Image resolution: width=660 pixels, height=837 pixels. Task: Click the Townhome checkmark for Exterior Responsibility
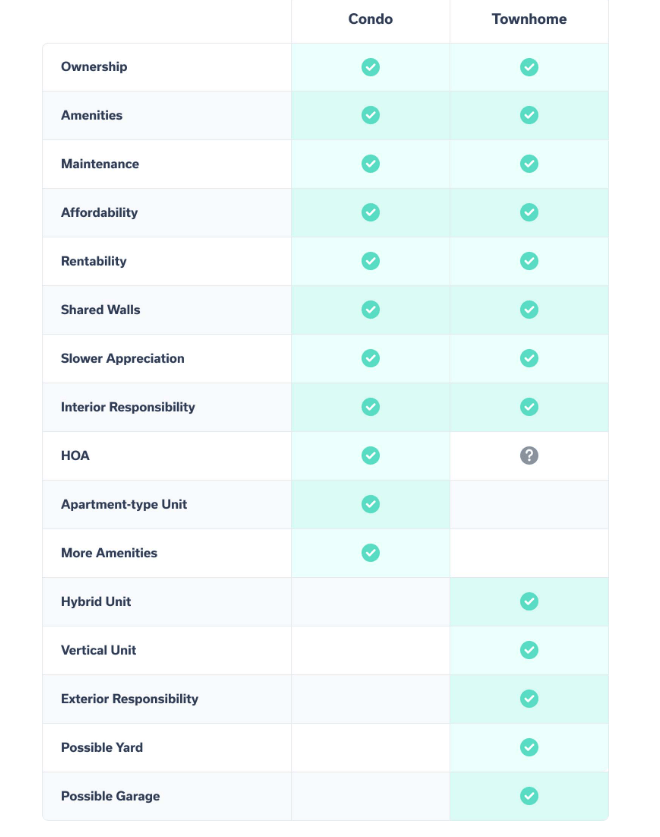click(529, 698)
